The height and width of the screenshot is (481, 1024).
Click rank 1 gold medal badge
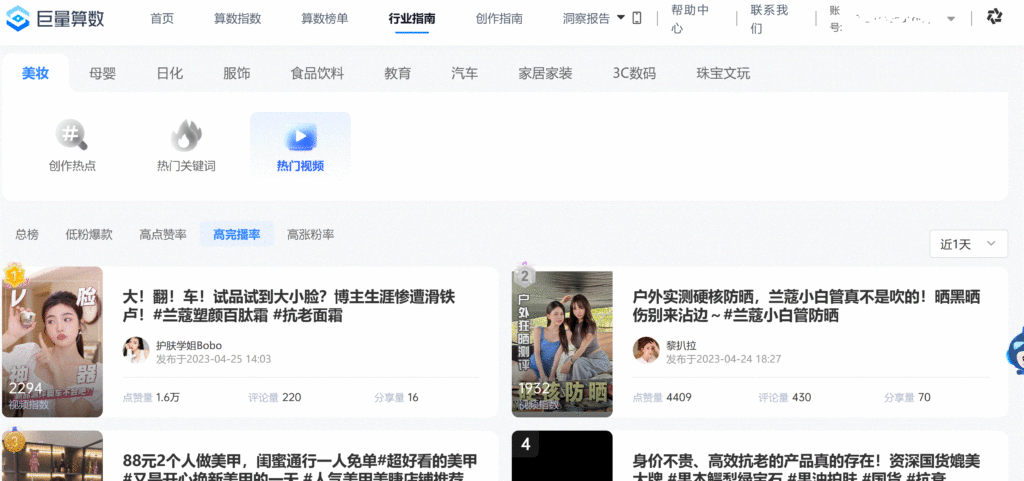pyautogui.click(x=14, y=275)
